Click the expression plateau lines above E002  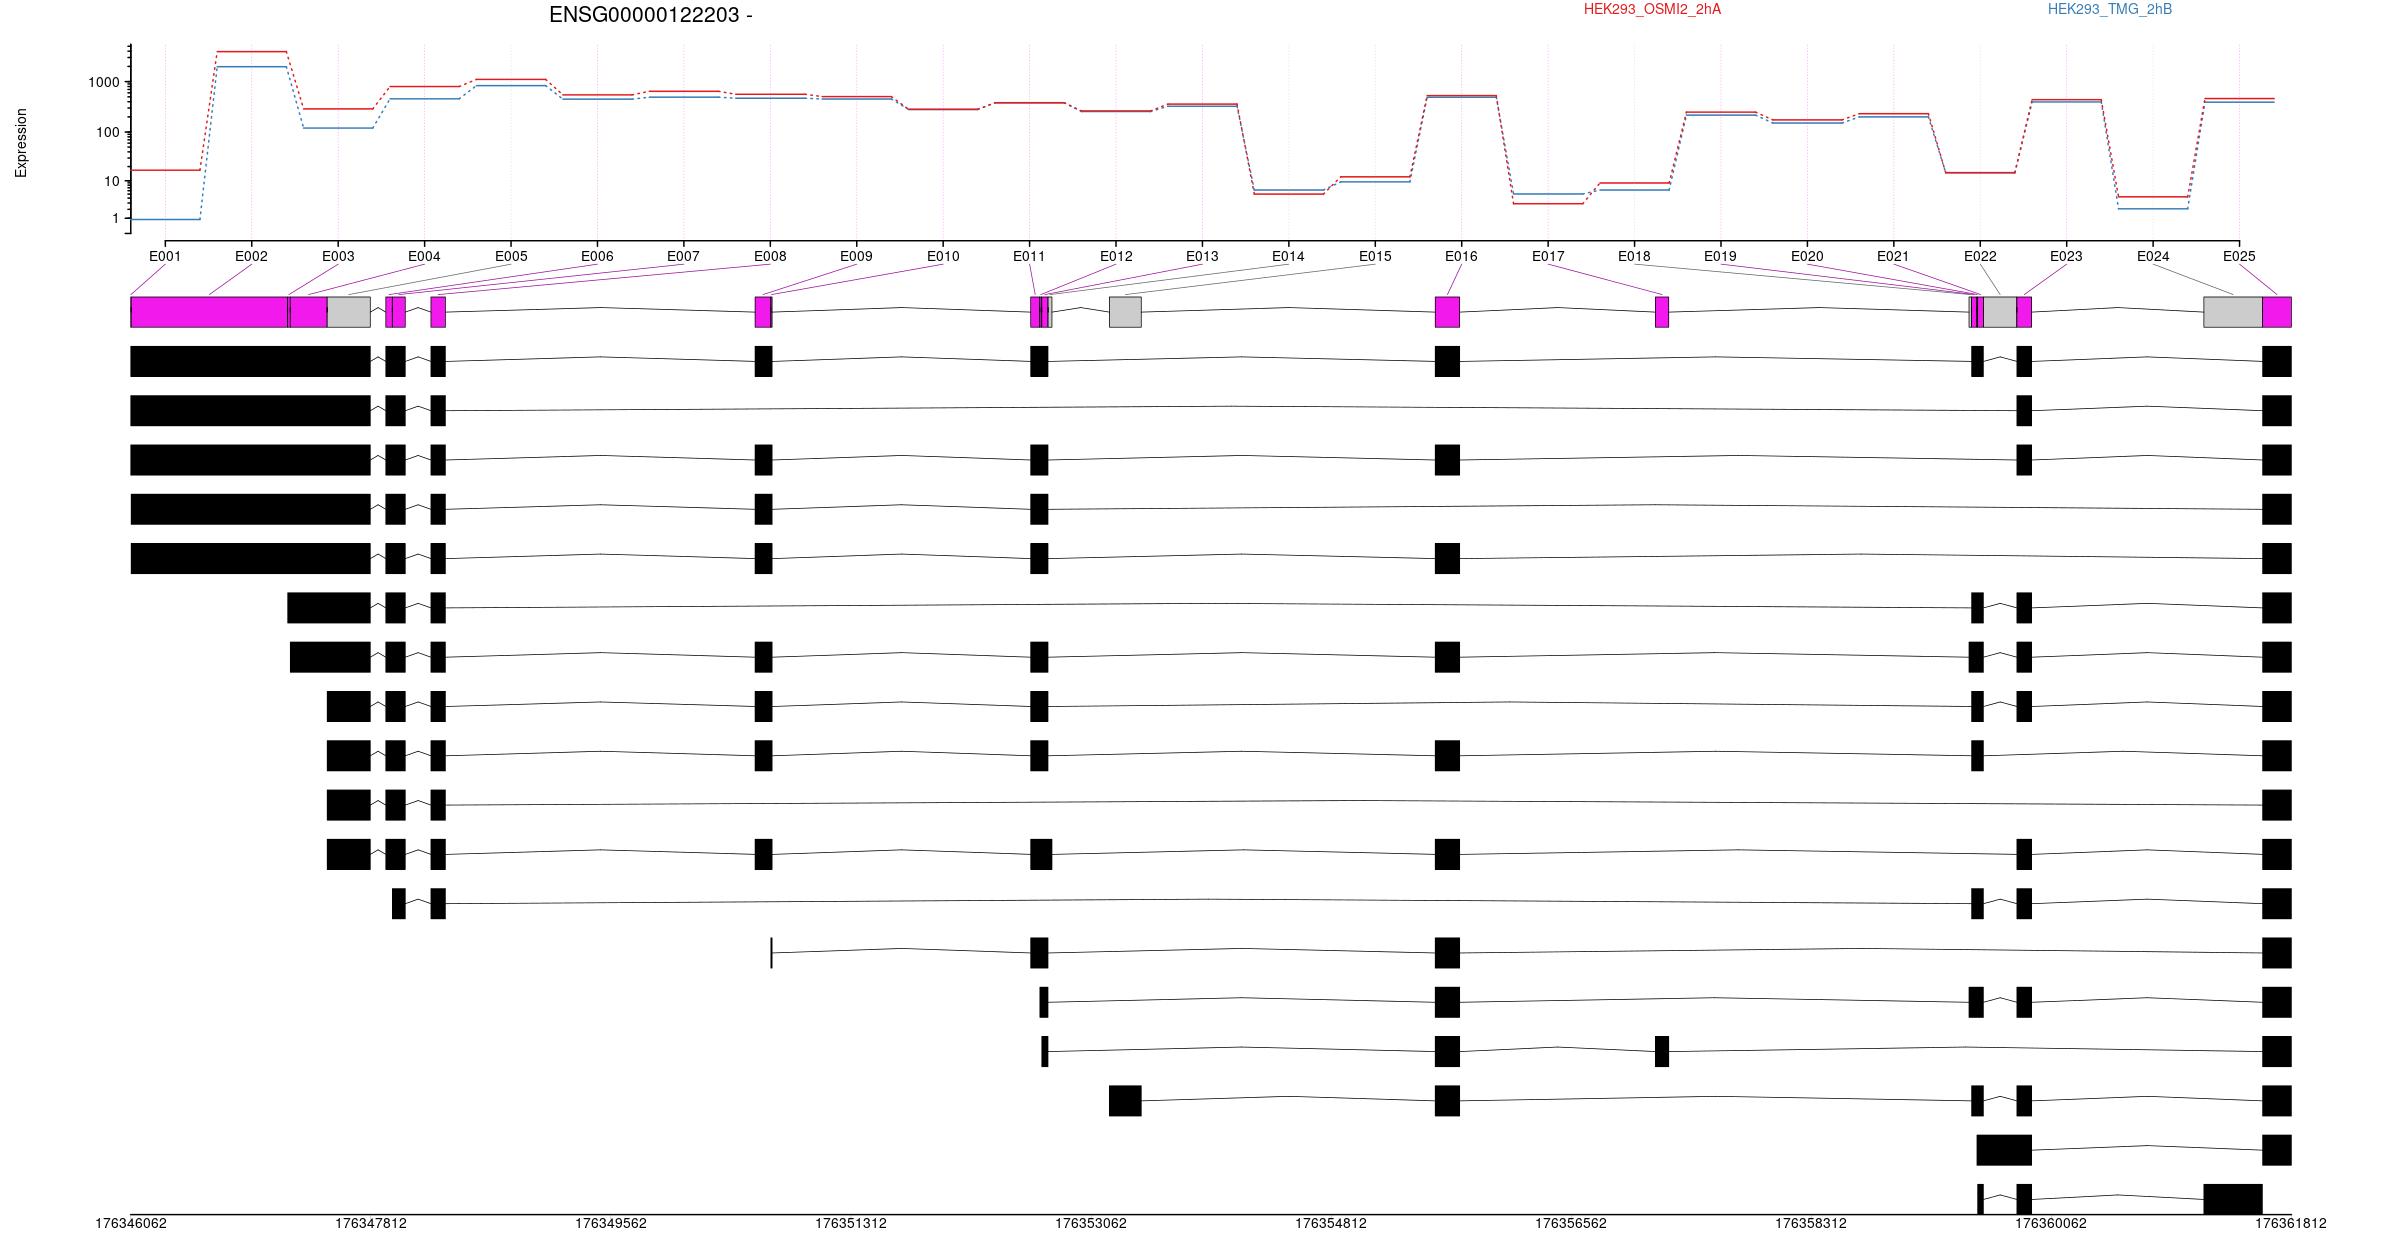251,59
